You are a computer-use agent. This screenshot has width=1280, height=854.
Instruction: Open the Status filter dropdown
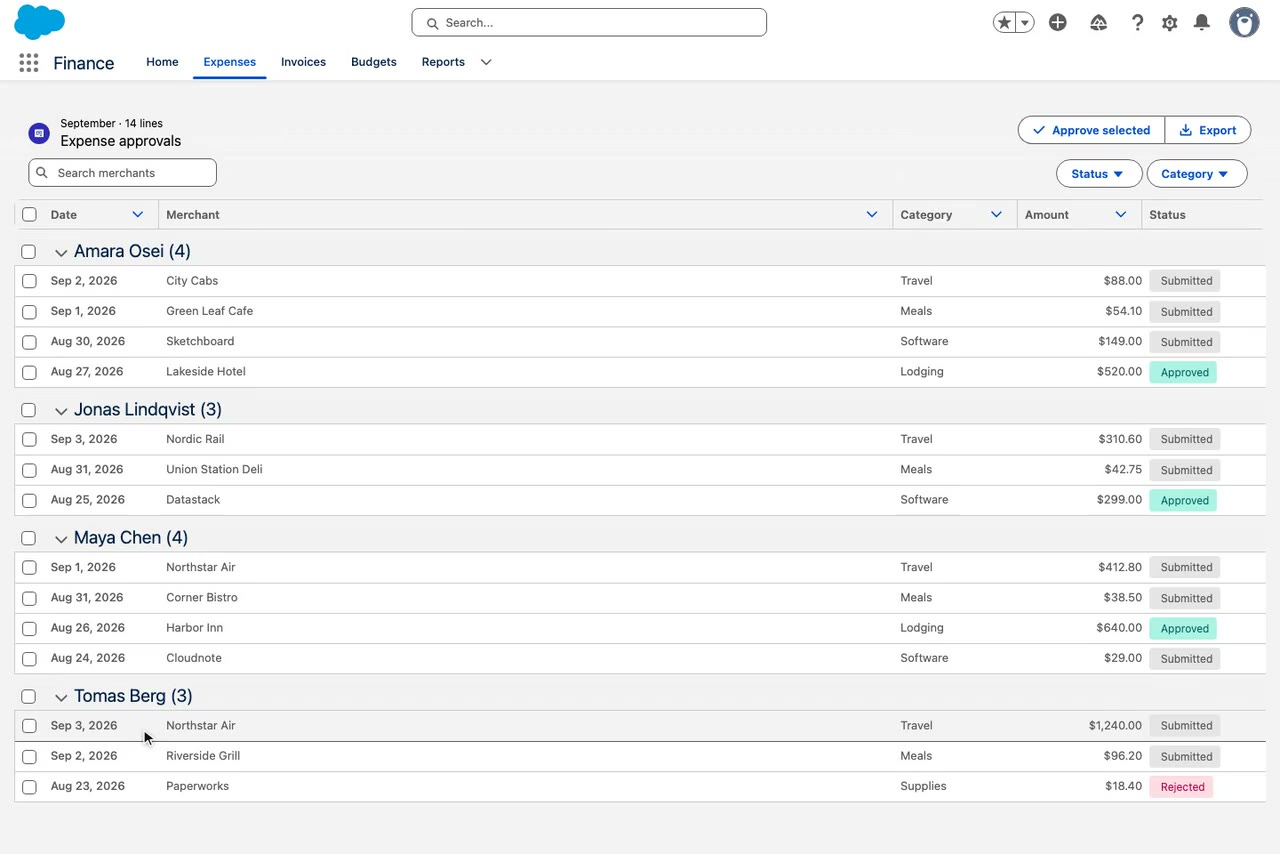coord(1099,174)
